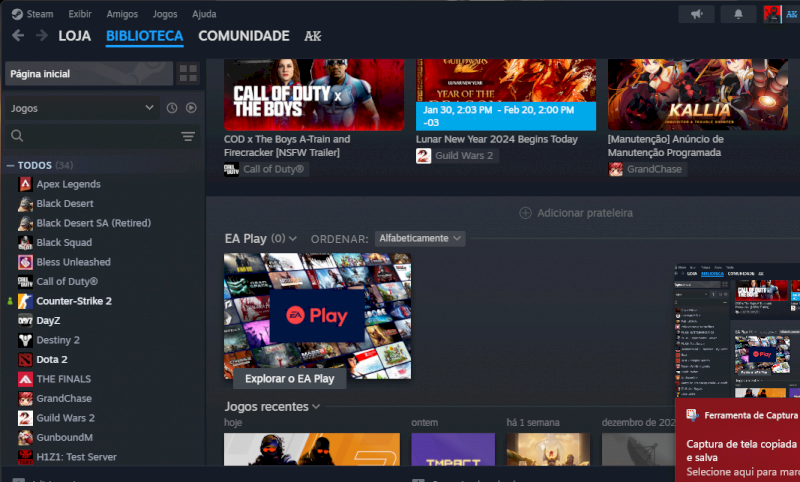This screenshot has height=482, width=800.
Task: Open the Counter-Strike 2 recent game cover
Action: (x=312, y=449)
